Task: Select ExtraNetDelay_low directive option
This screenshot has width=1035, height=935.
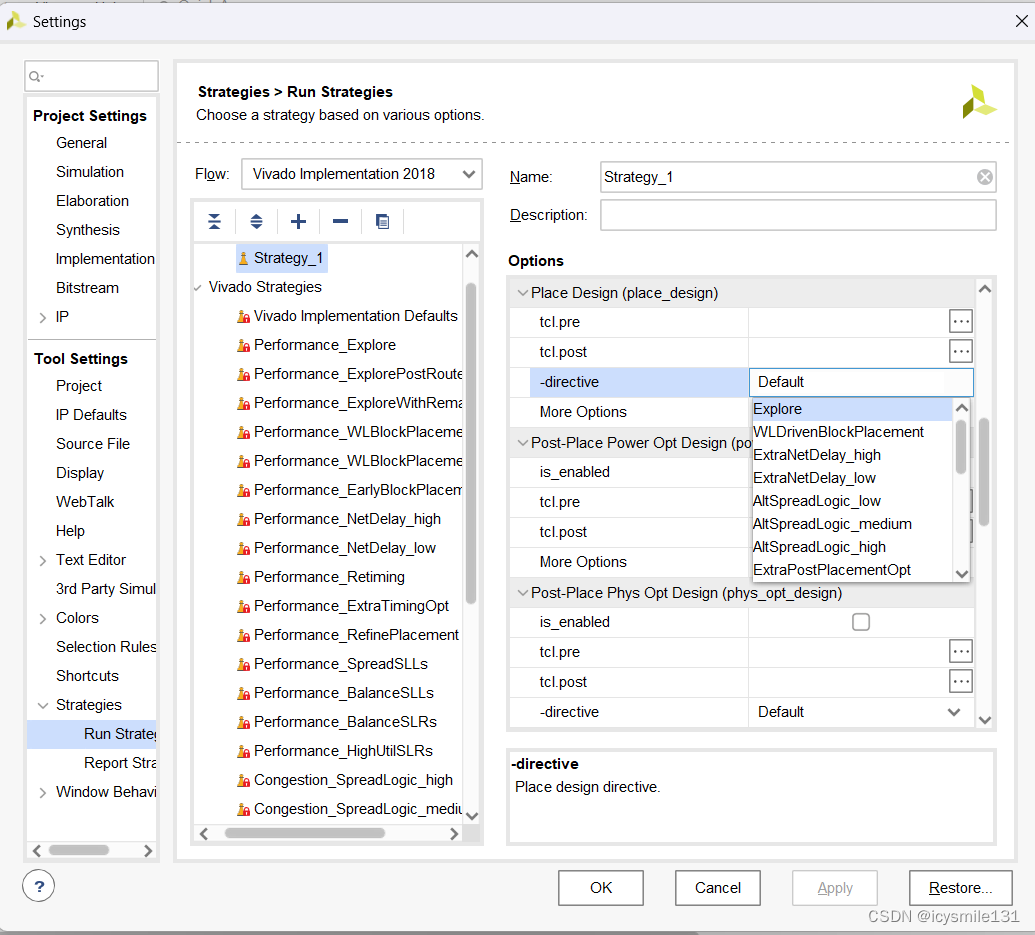Action: pos(851,478)
